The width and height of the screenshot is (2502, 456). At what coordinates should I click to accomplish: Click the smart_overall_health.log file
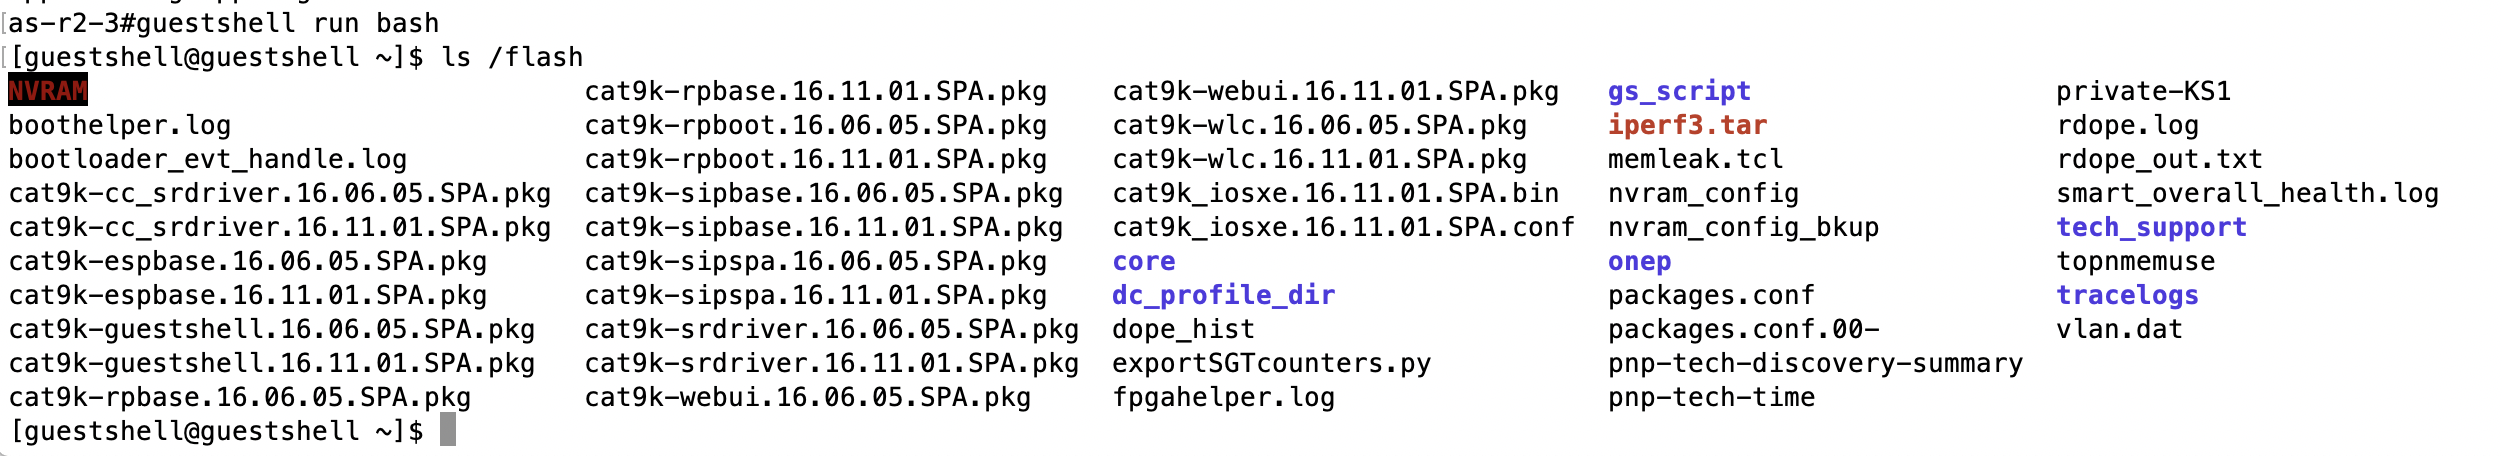(x=2247, y=193)
